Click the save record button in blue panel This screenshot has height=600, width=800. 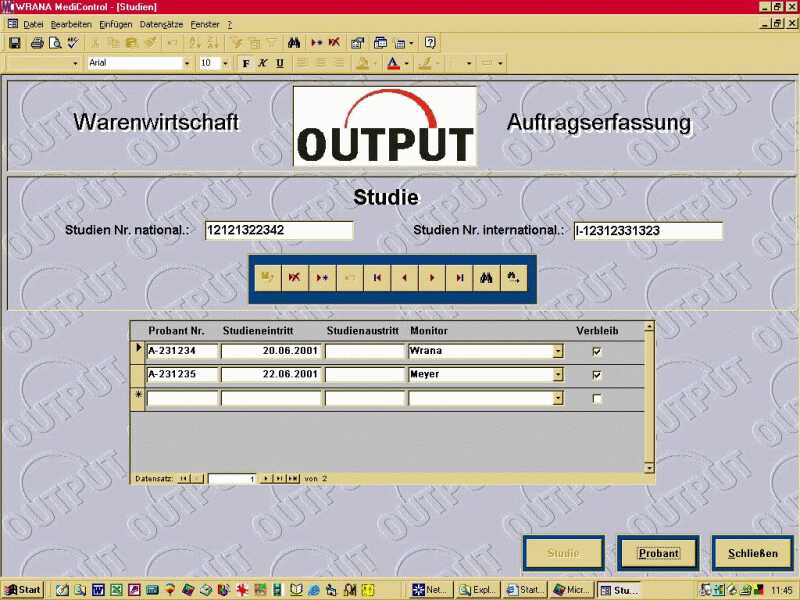(267, 278)
